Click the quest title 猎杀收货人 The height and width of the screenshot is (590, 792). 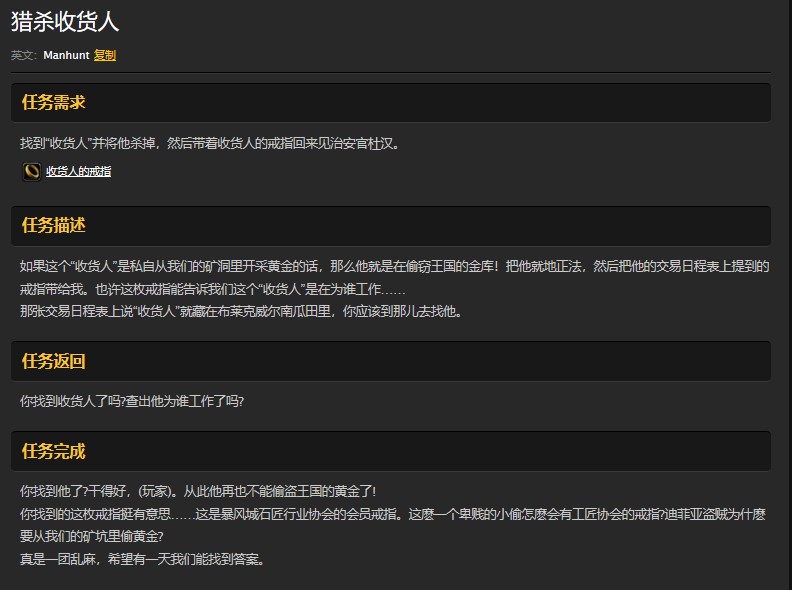[x=64, y=22]
